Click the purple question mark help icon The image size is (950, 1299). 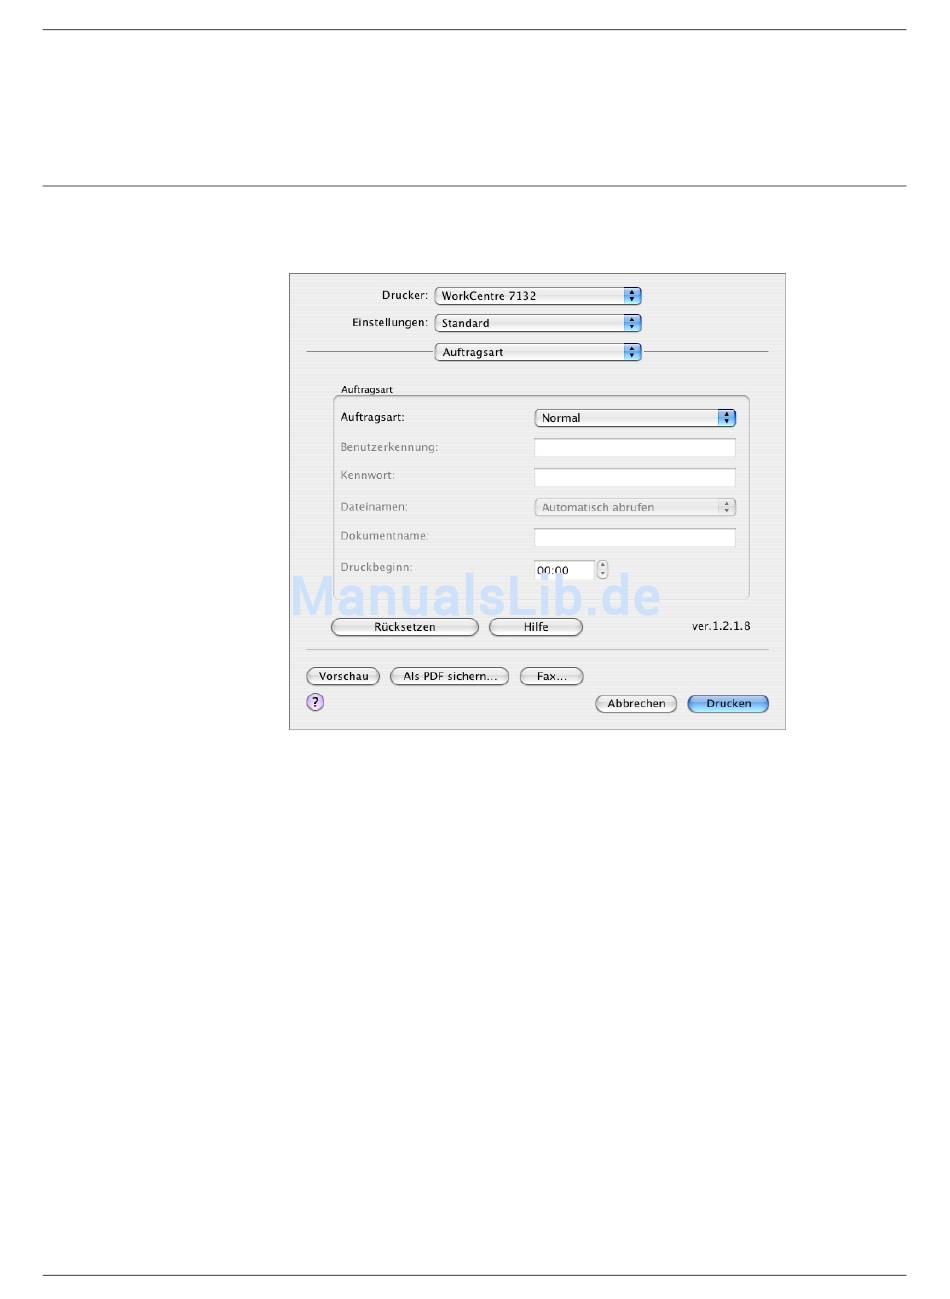(x=315, y=702)
